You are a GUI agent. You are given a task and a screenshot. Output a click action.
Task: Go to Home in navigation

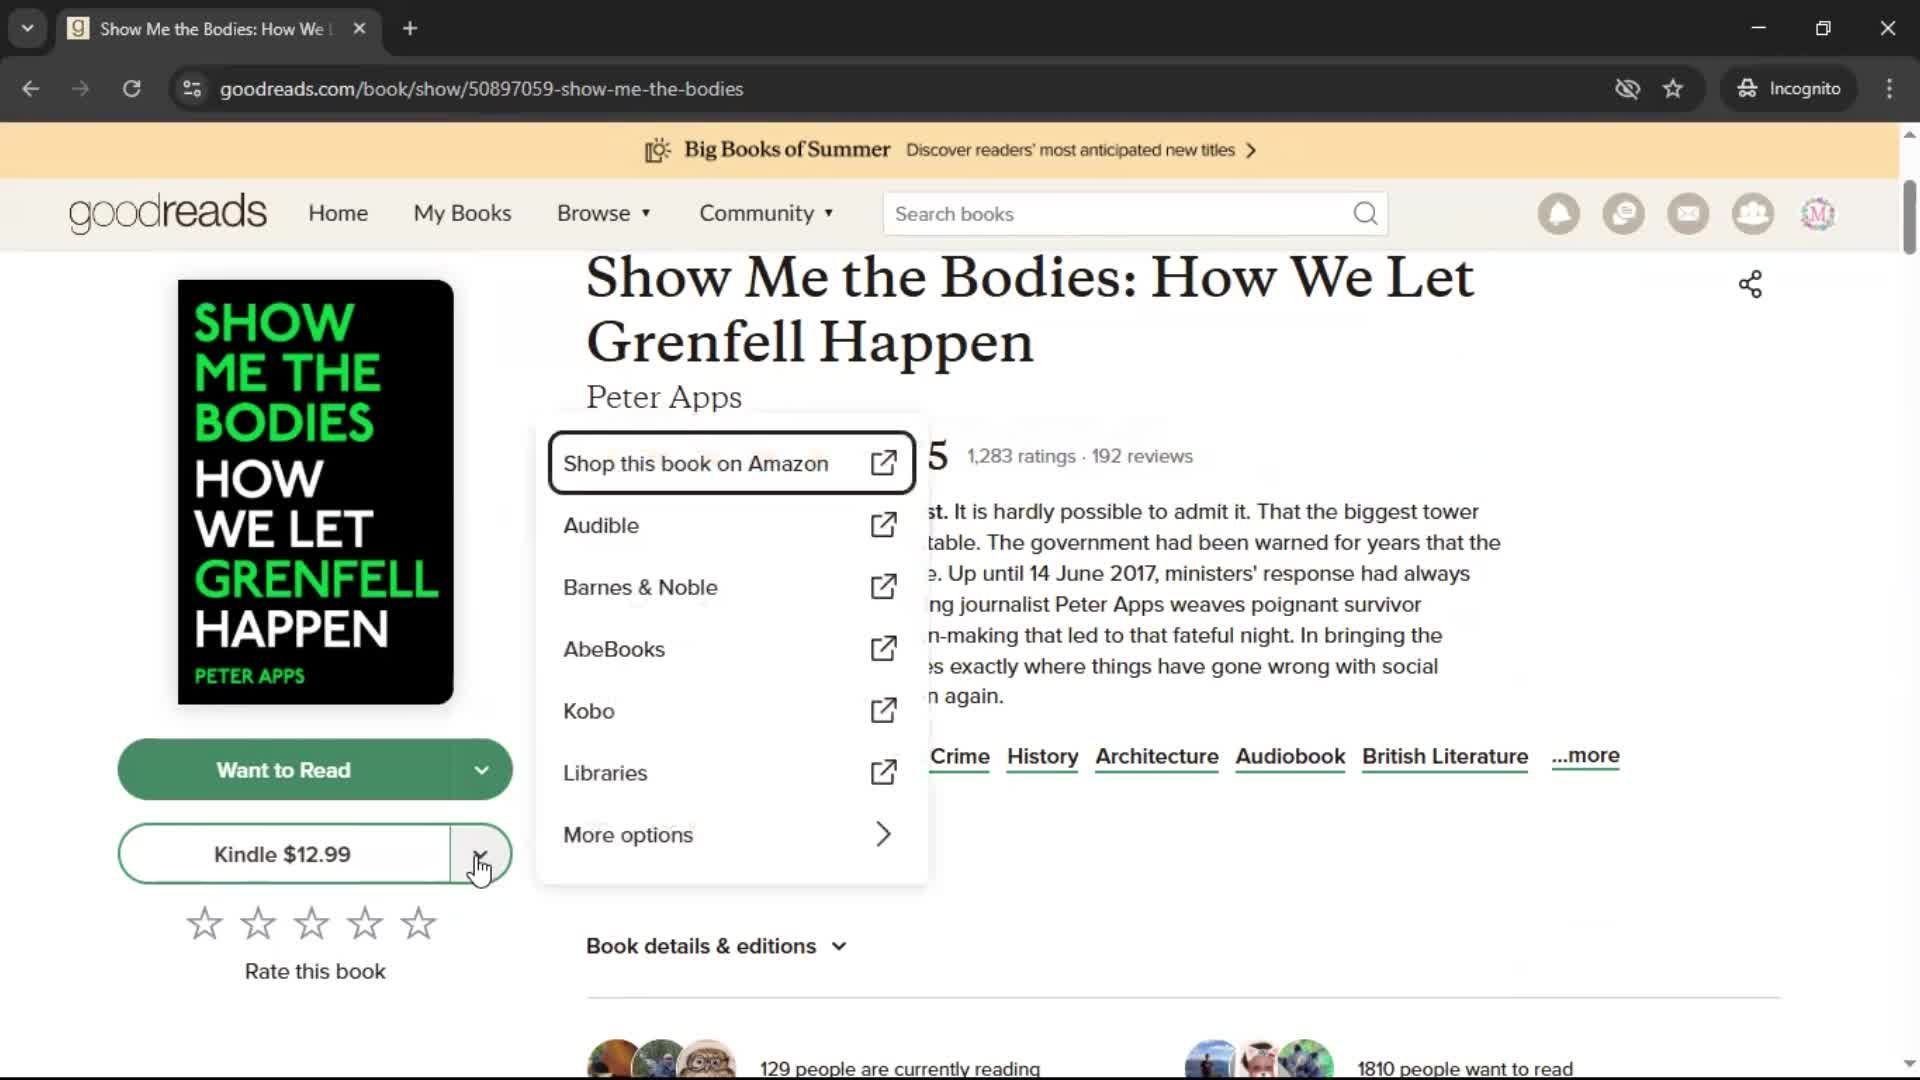pyautogui.click(x=338, y=214)
